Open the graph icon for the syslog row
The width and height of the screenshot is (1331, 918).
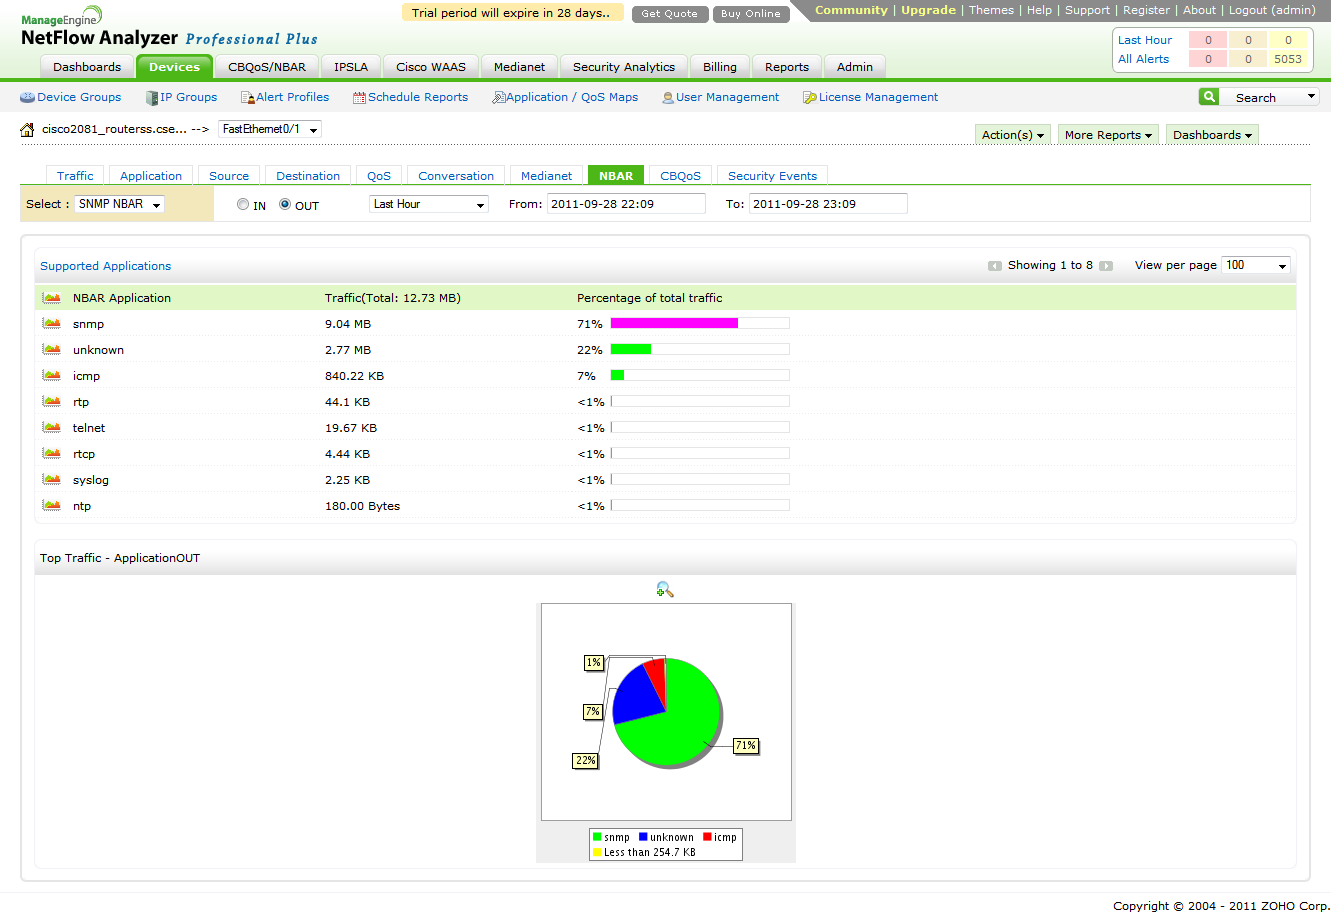(52, 480)
